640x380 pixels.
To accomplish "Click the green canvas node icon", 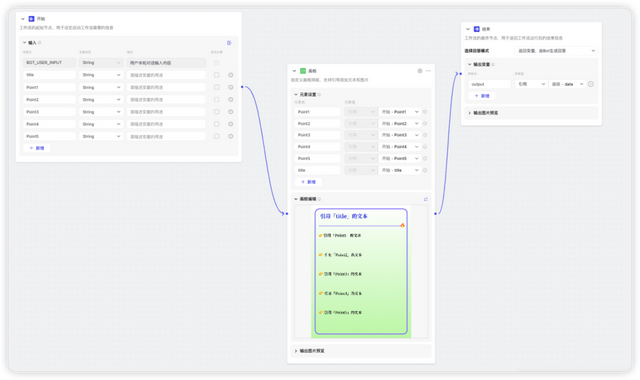I will pyautogui.click(x=303, y=71).
